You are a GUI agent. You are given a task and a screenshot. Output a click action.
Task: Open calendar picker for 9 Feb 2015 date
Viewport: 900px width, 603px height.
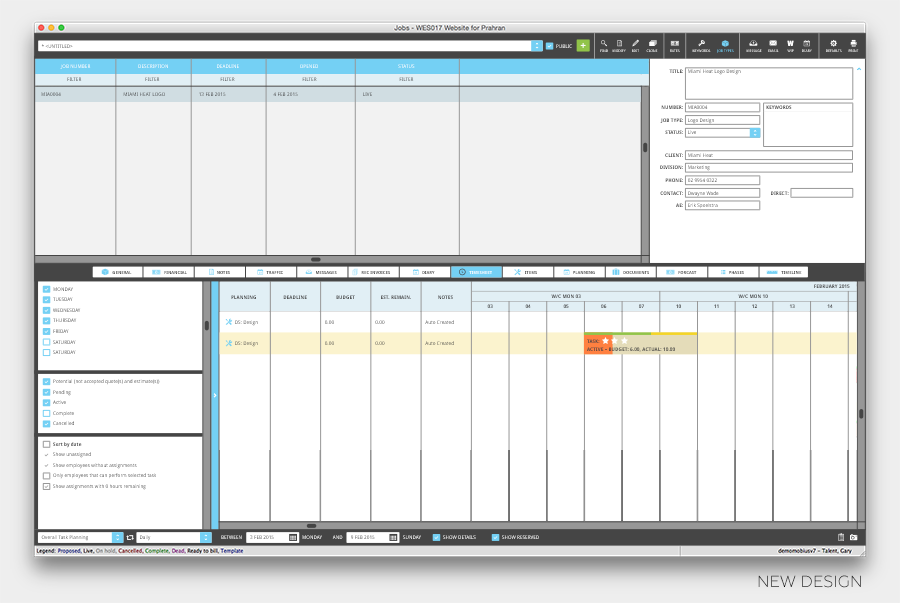click(393, 538)
